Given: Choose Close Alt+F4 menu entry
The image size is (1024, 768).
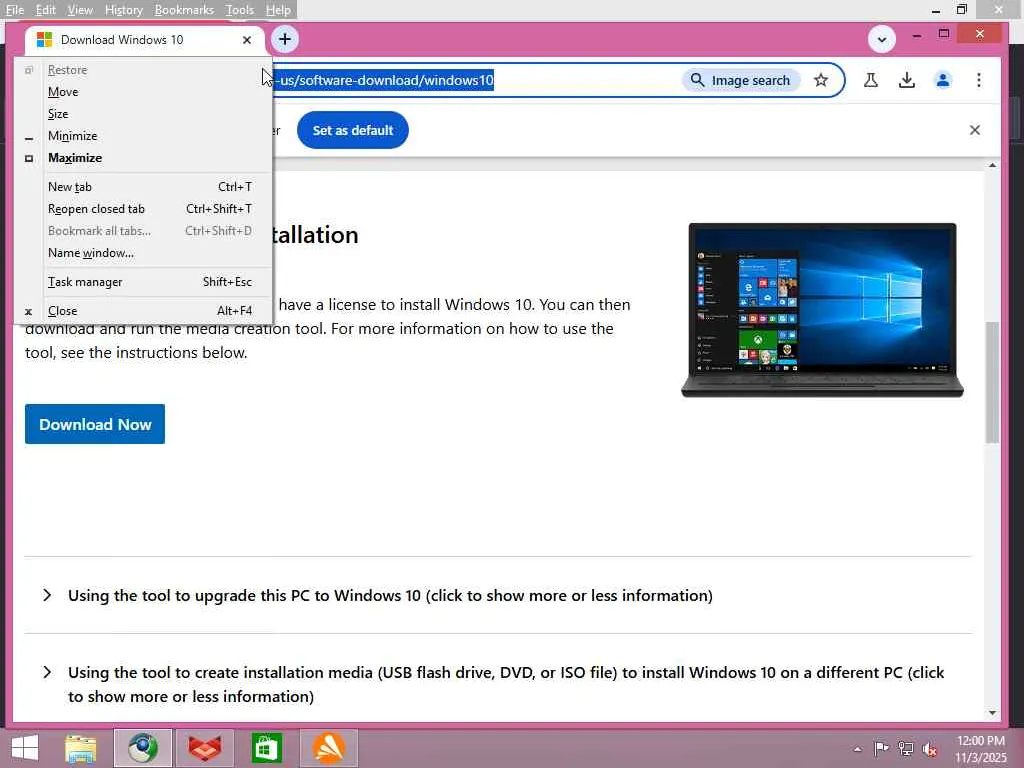Looking at the screenshot, I should click(x=144, y=311).
